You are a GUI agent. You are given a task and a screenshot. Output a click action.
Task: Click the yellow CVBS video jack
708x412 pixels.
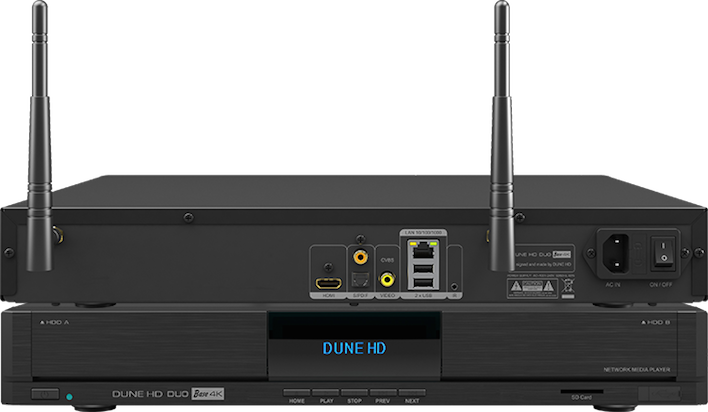point(387,279)
